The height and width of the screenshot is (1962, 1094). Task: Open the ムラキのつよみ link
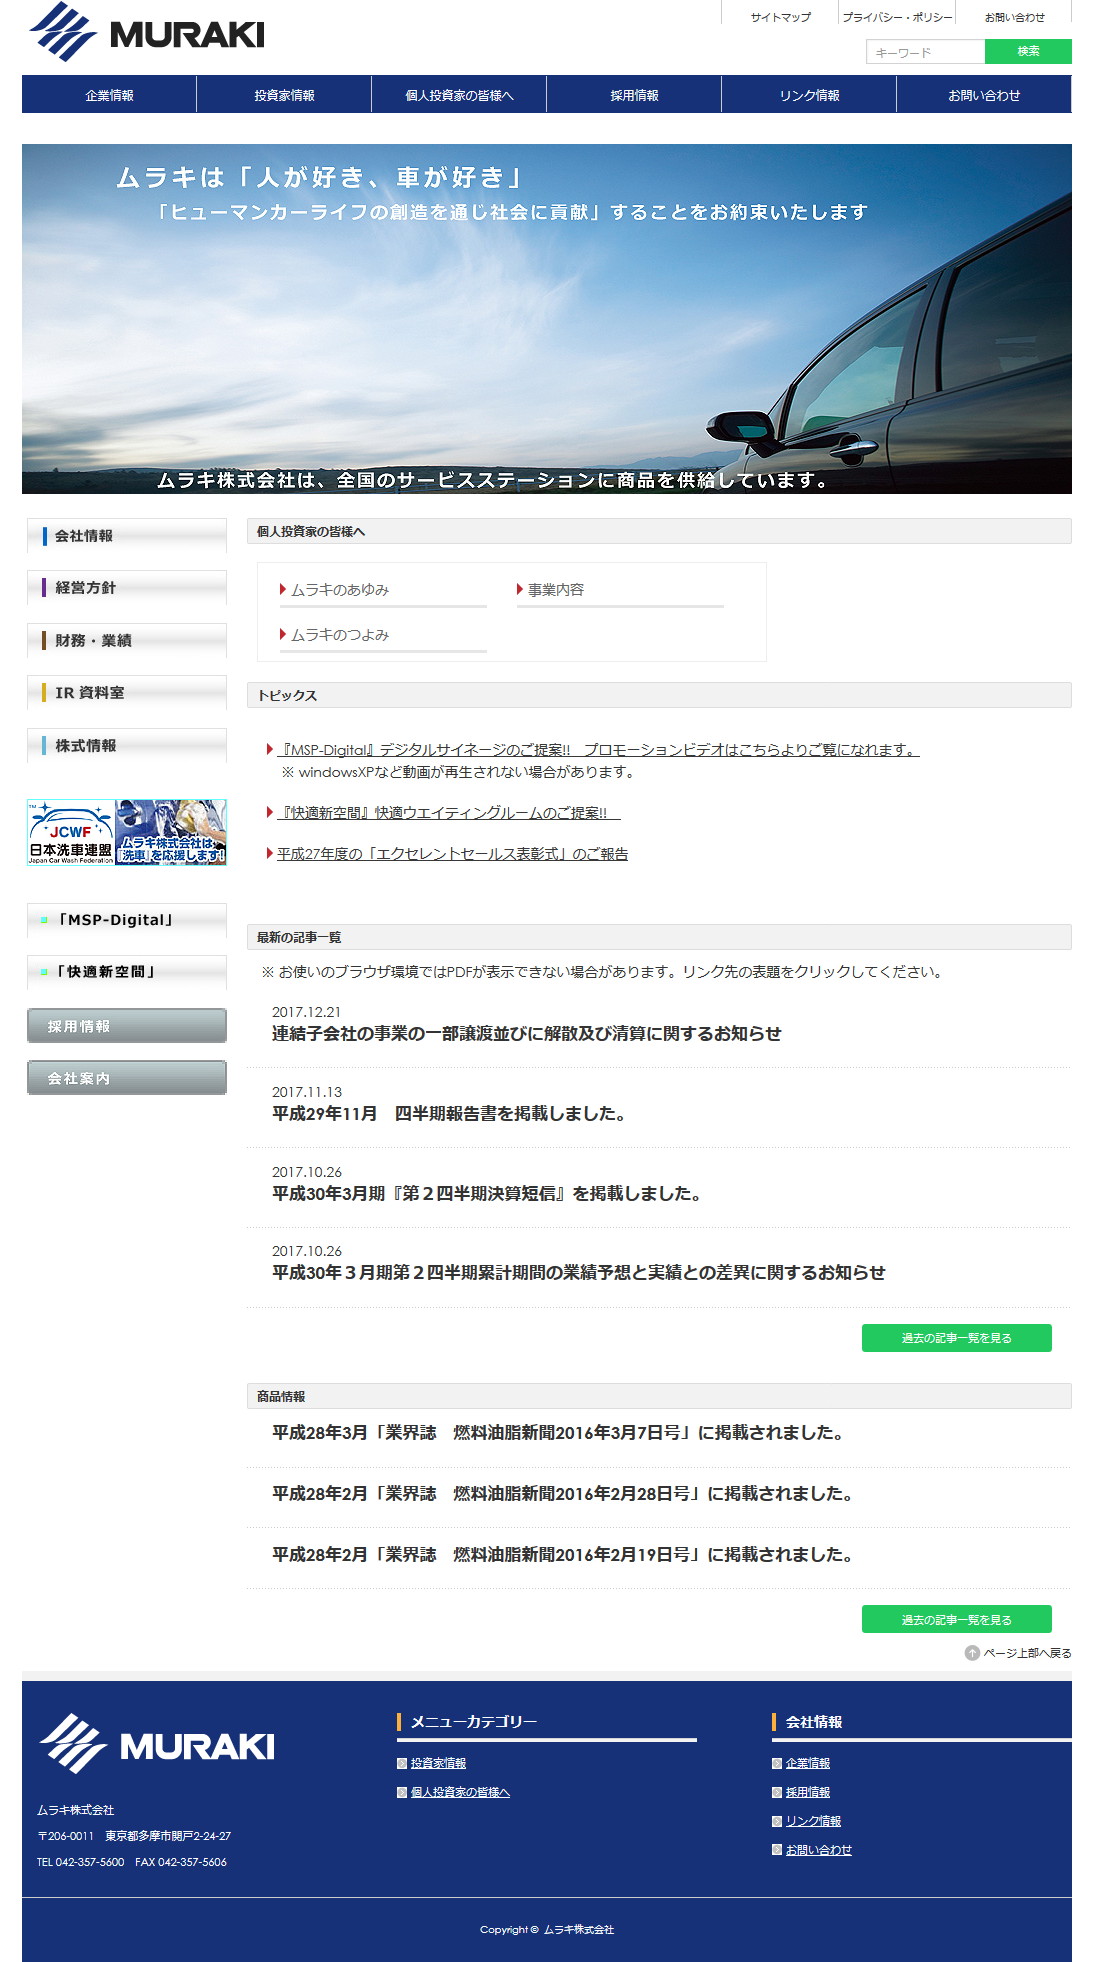340,635
